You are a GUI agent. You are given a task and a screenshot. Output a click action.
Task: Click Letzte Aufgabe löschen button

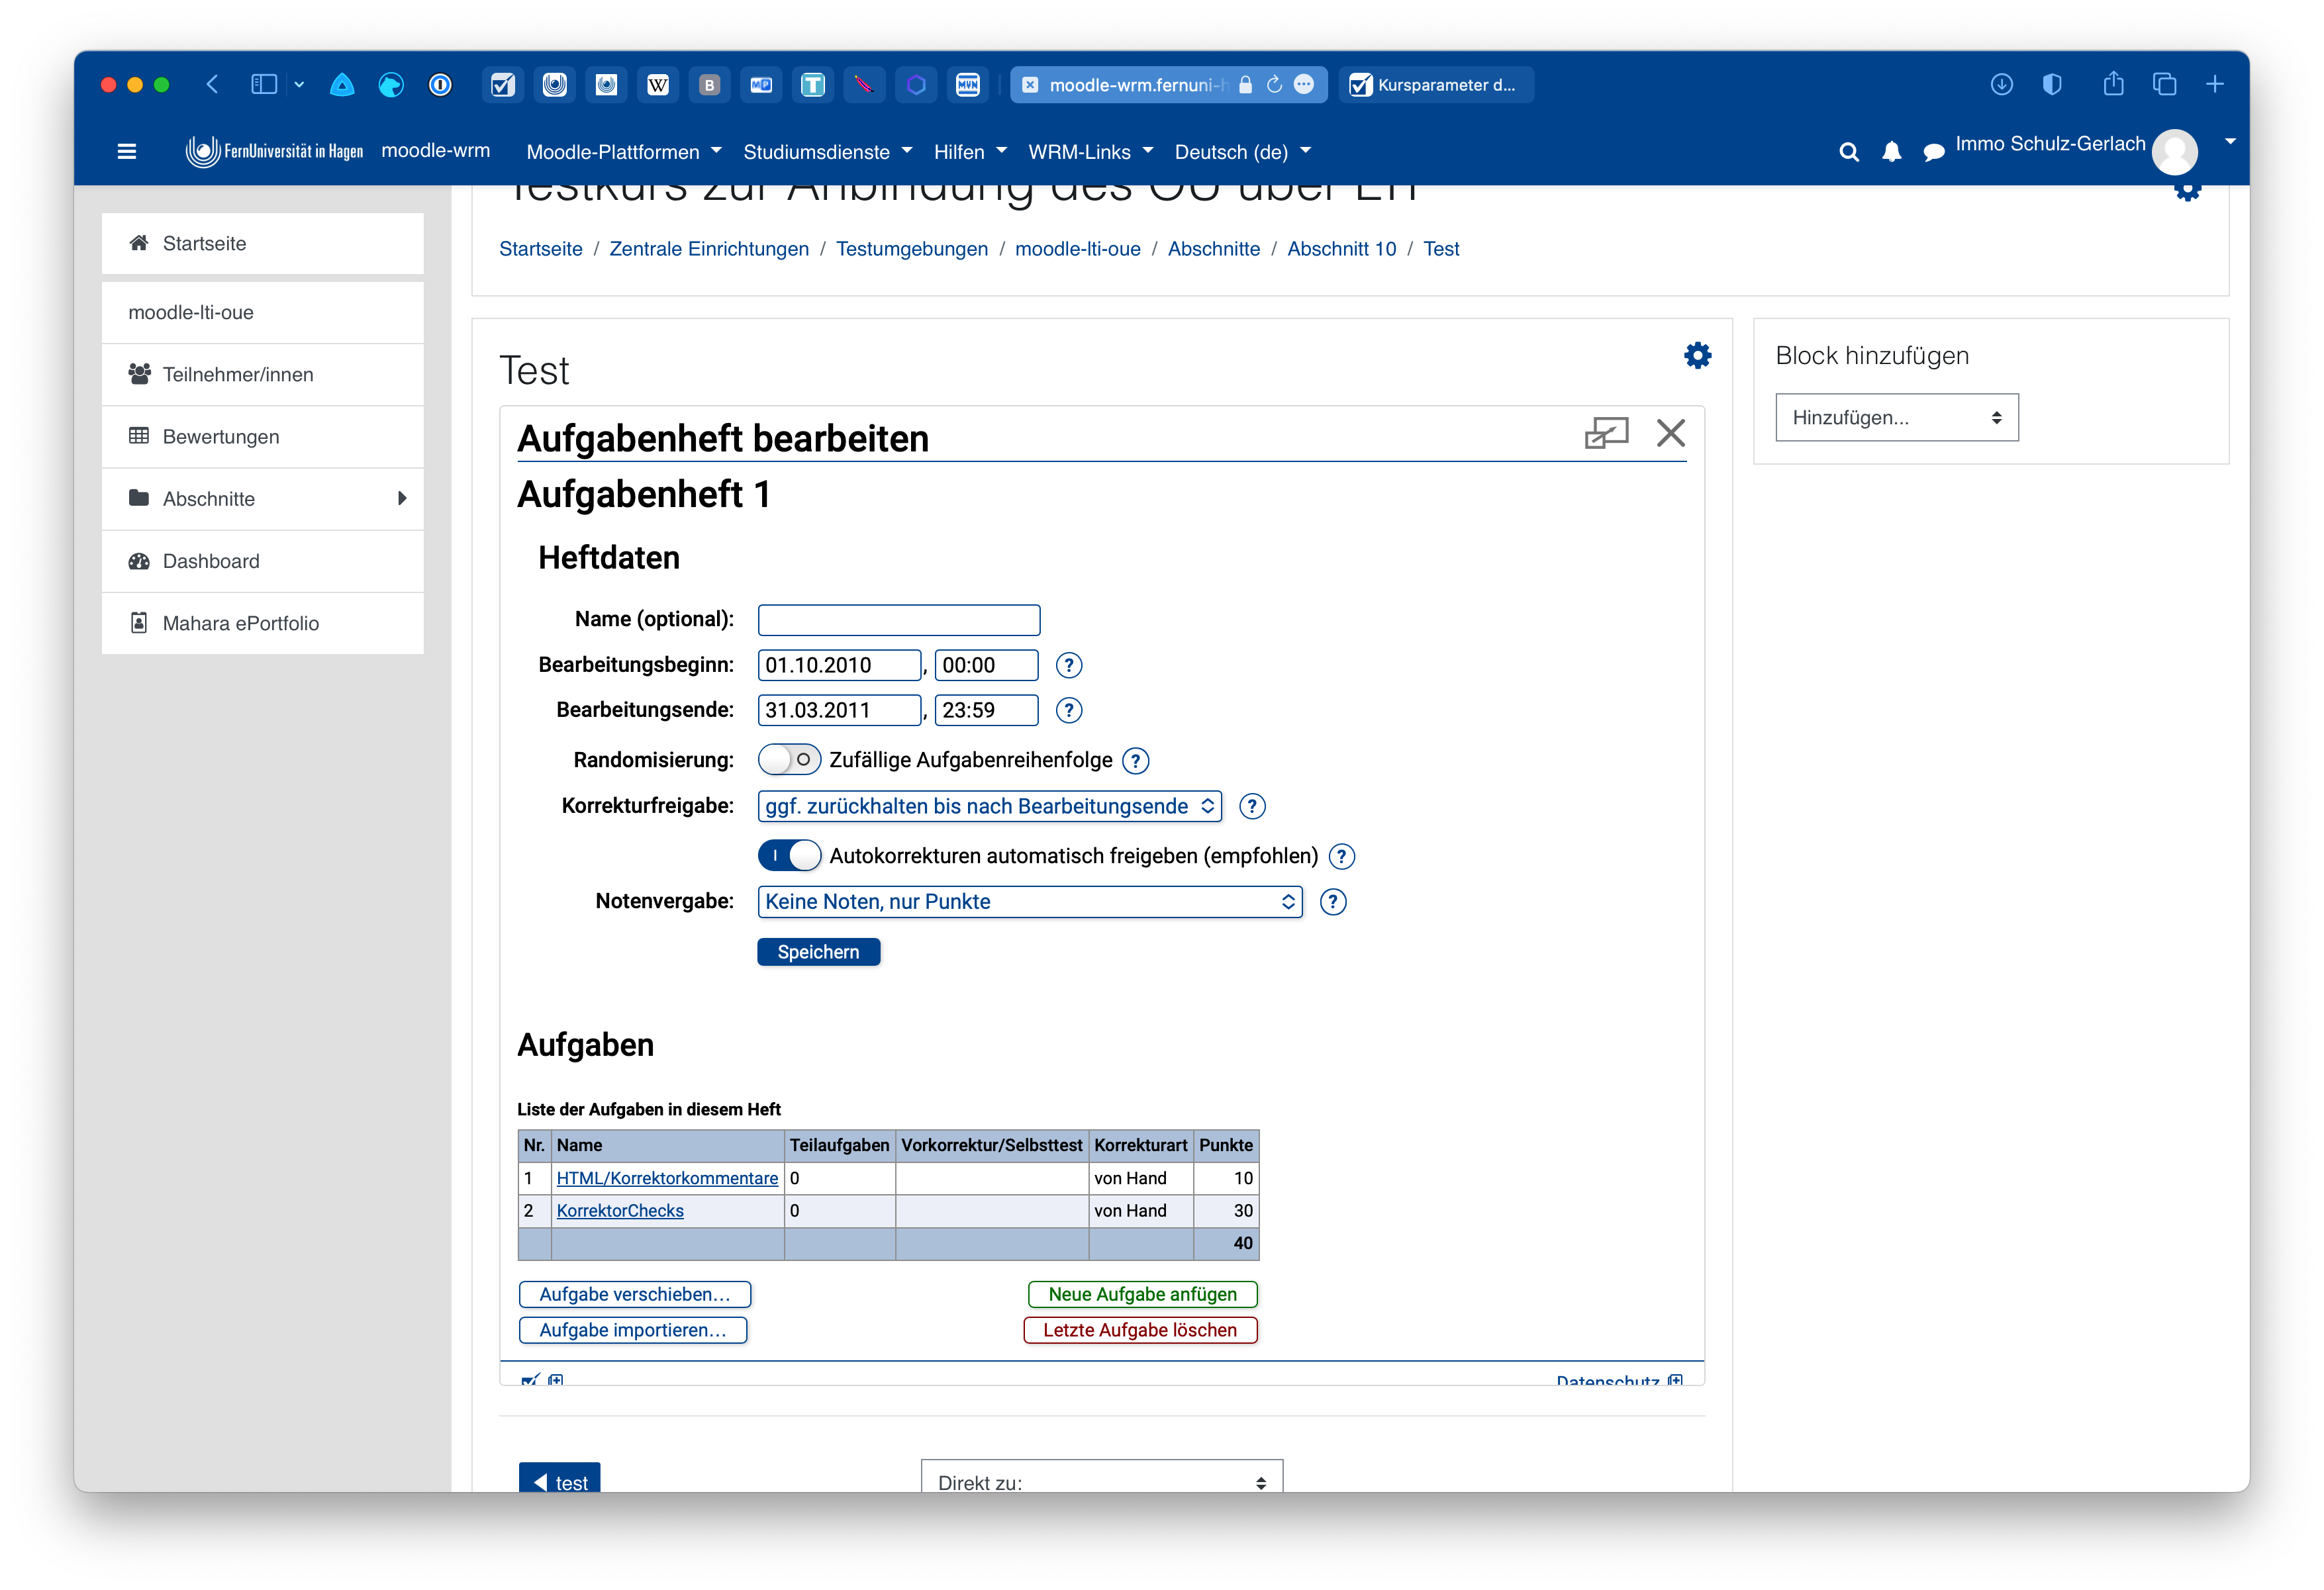tap(1140, 1330)
